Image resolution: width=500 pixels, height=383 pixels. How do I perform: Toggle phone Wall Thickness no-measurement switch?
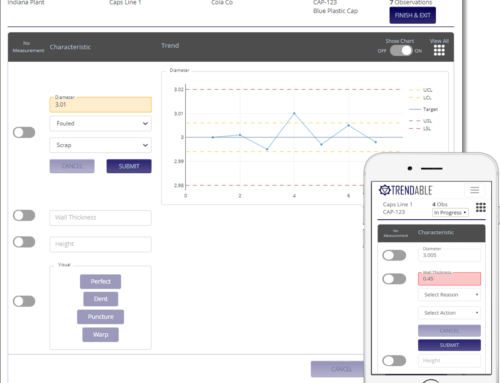tap(394, 279)
